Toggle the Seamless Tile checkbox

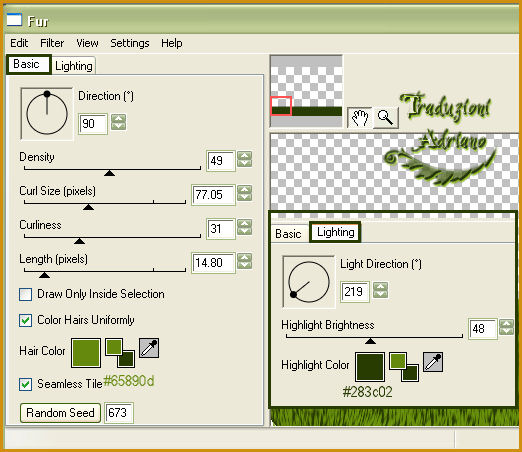click(26, 384)
